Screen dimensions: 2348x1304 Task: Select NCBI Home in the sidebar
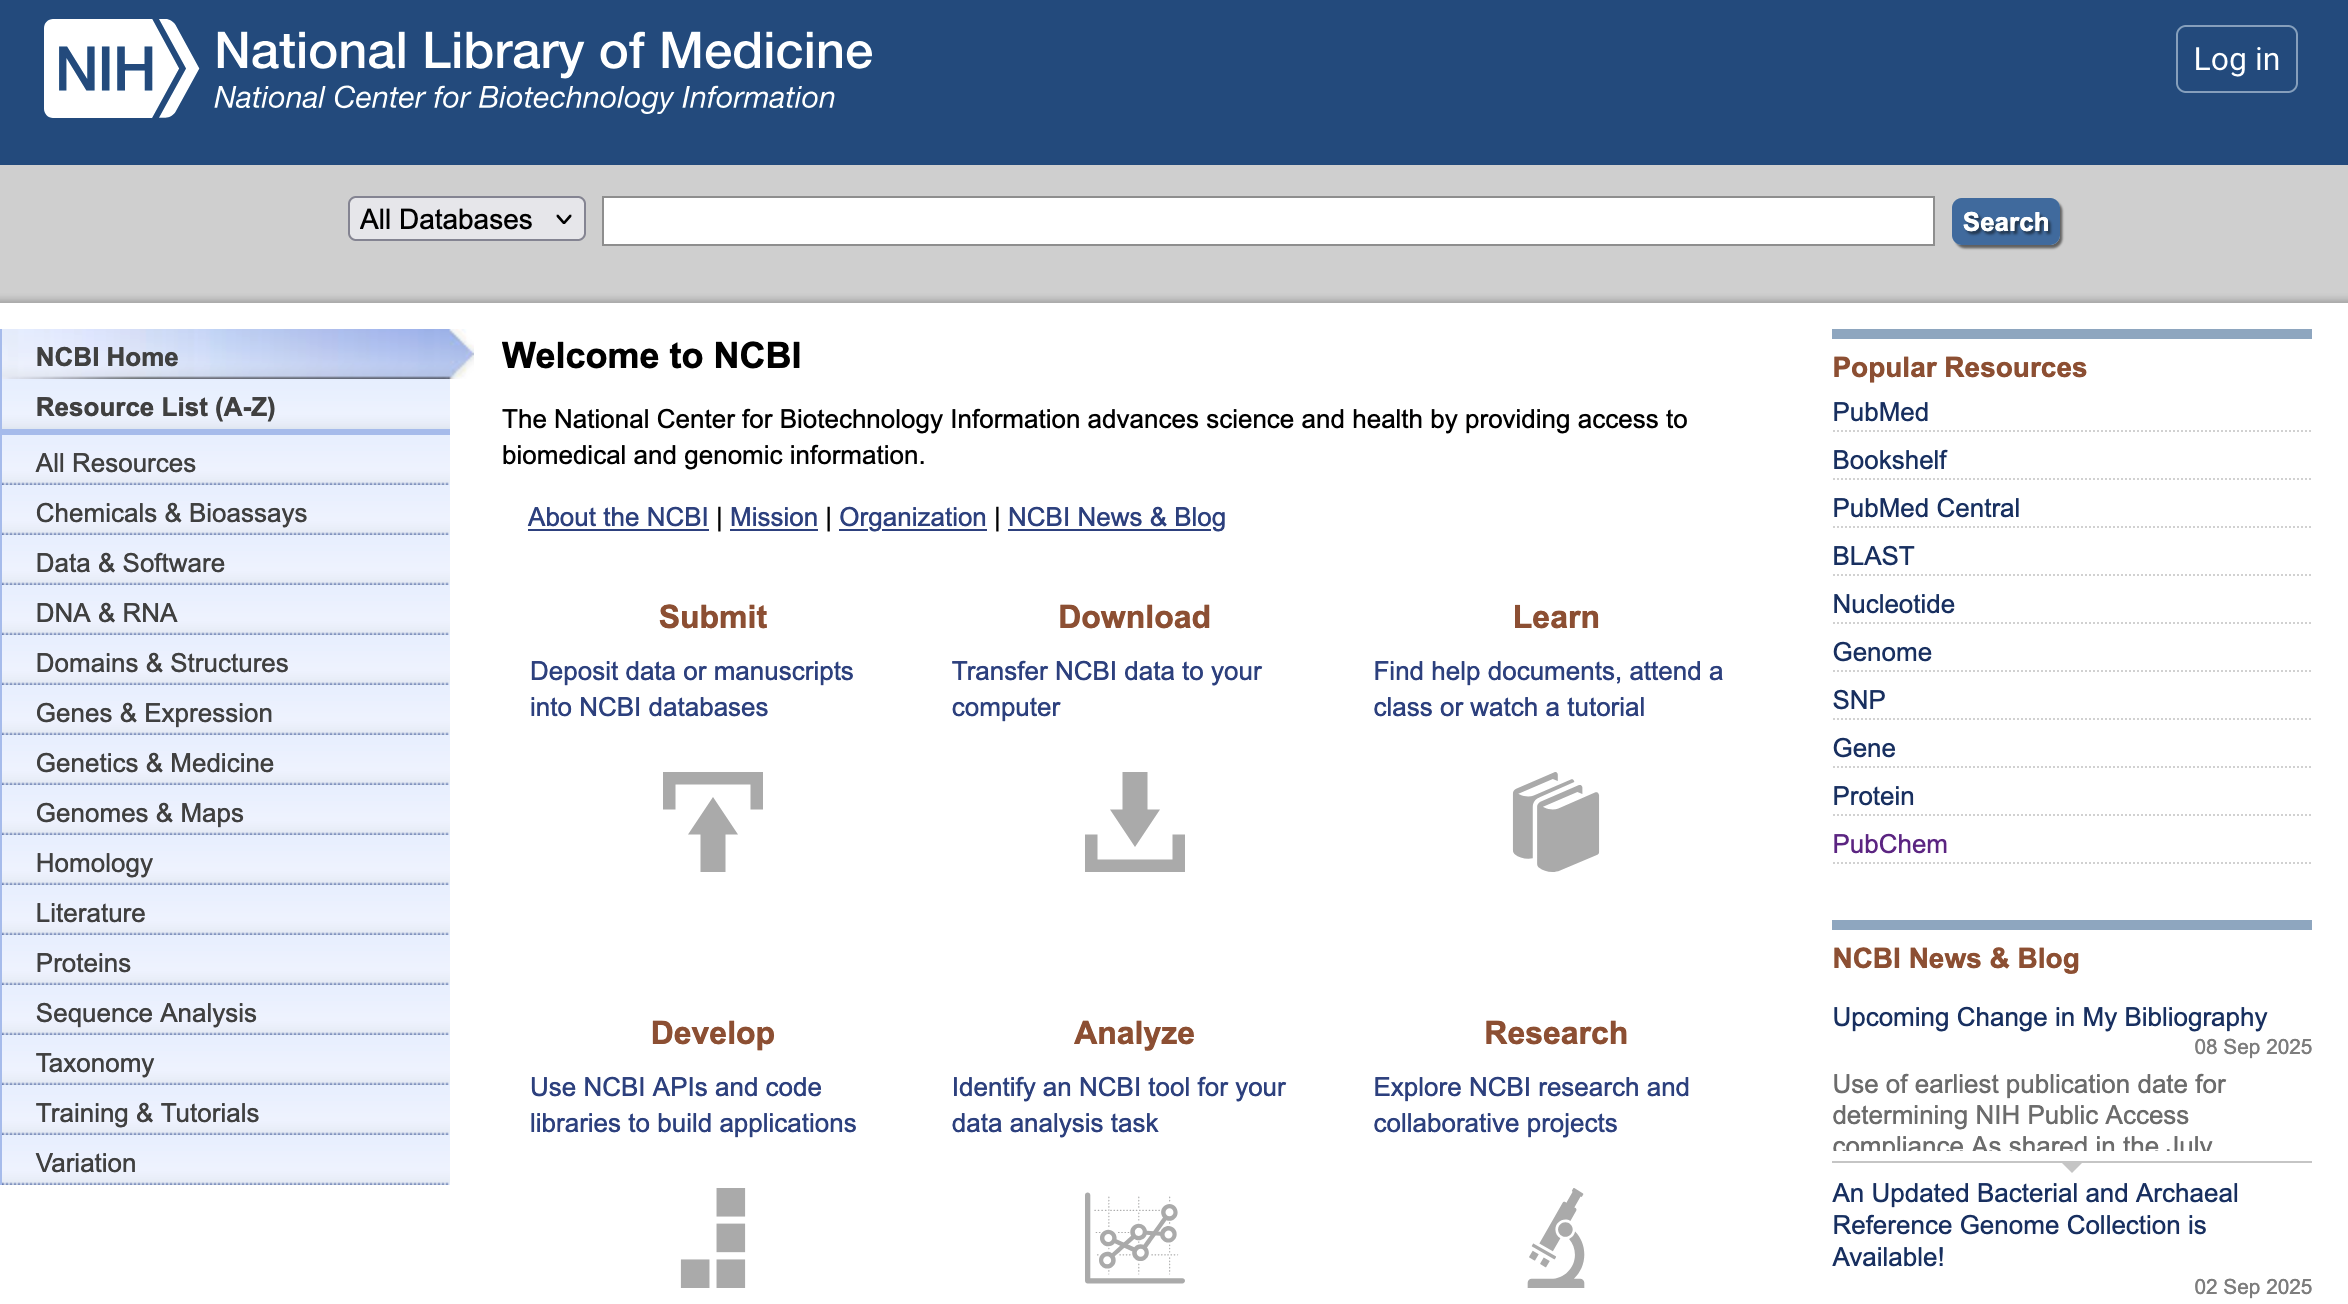107,357
